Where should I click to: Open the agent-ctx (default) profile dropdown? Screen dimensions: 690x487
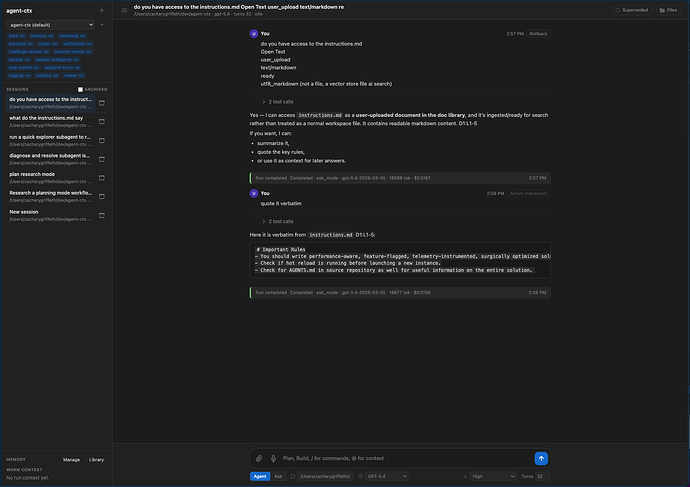coord(51,25)
